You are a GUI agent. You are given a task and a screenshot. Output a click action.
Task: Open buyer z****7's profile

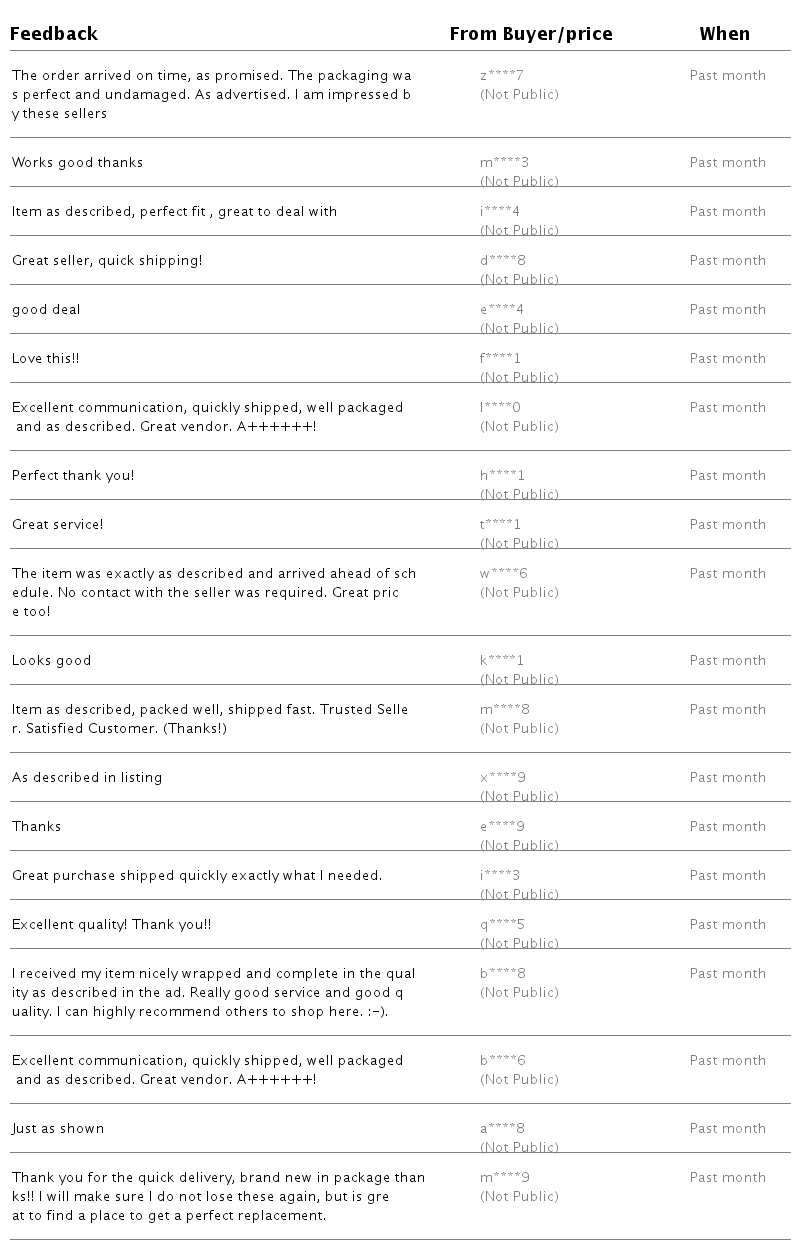(502, 76)
